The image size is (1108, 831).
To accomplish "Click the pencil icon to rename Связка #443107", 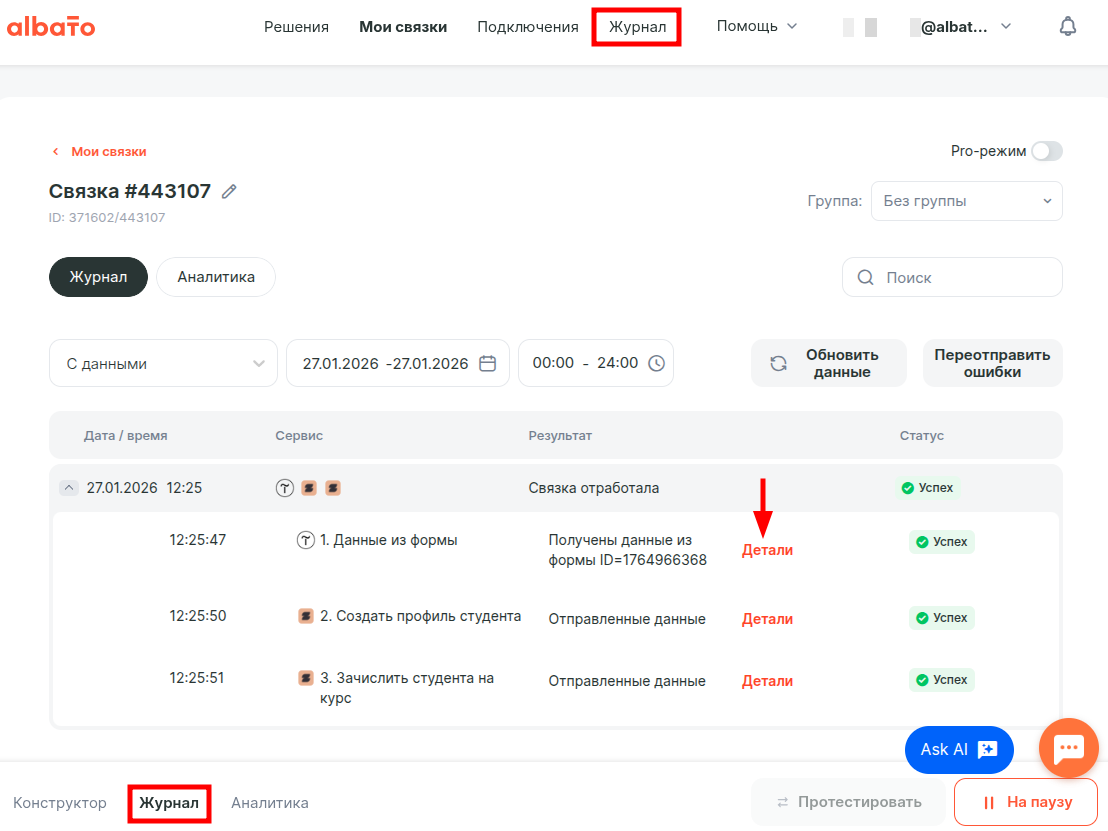I will [x=229, y=192].
